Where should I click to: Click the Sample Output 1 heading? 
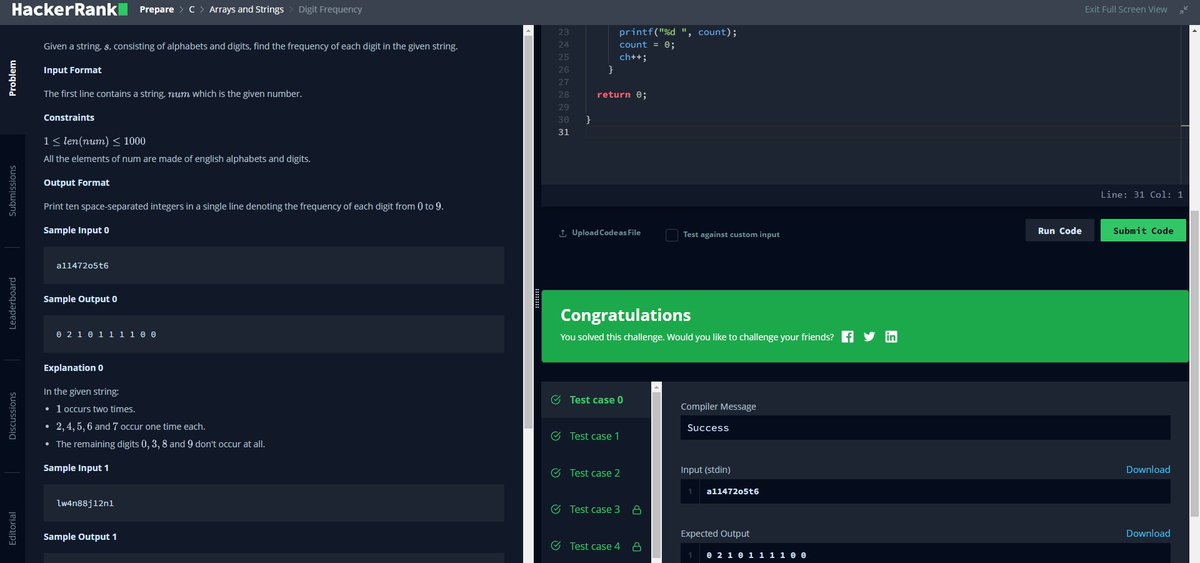81,537
